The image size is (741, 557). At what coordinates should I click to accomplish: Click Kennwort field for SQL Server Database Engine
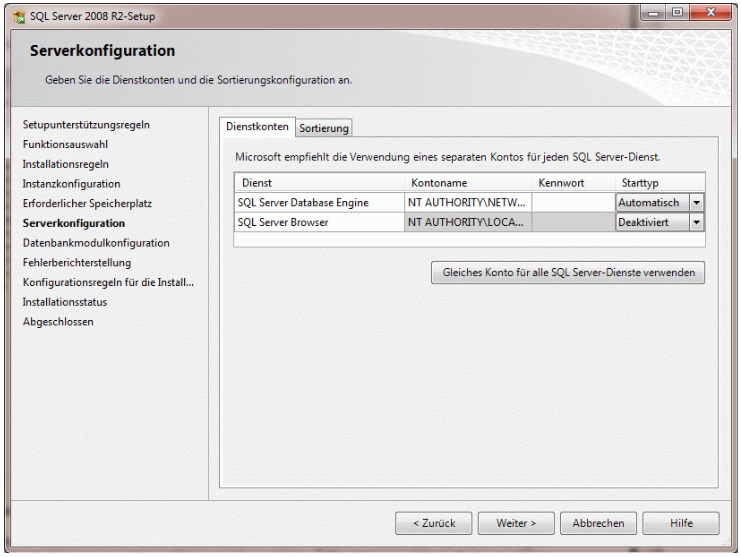point(573,203)
